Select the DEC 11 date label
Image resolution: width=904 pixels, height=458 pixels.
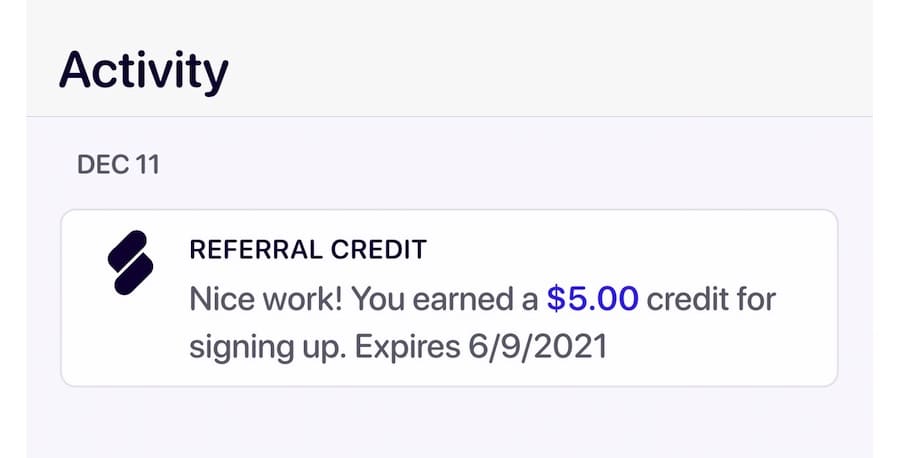(118, 164)
